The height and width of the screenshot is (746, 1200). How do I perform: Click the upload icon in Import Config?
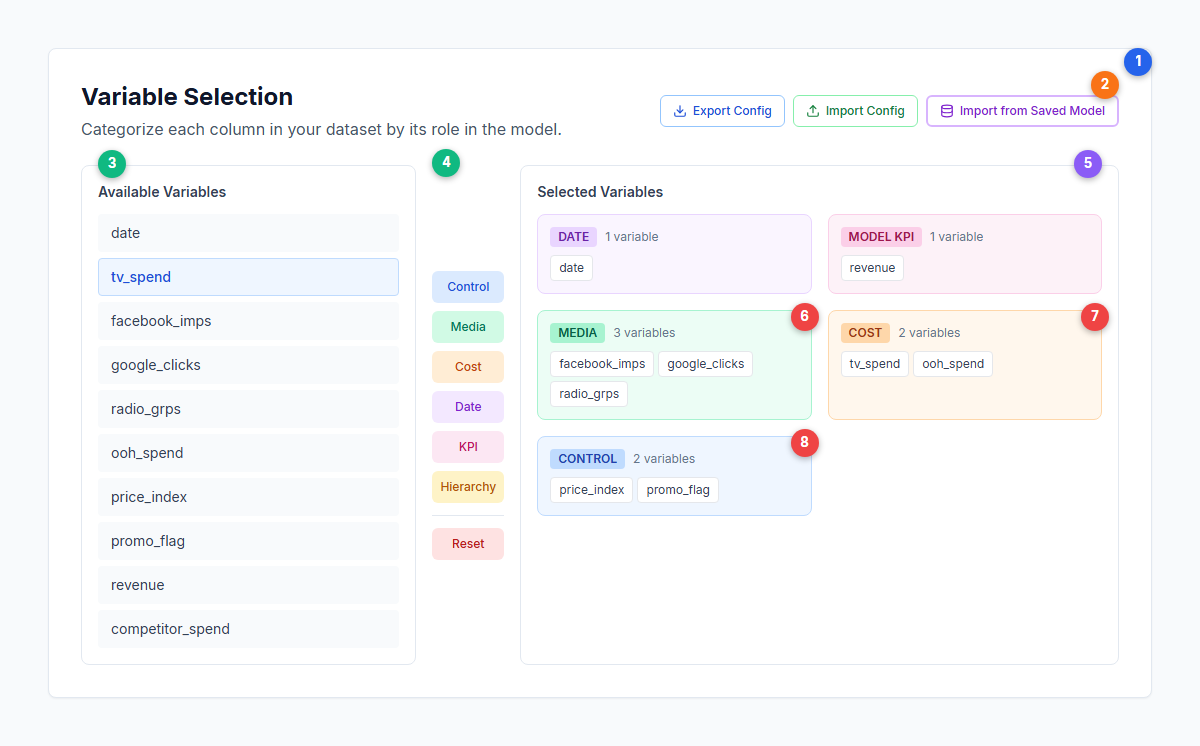(x=813, y=111)
